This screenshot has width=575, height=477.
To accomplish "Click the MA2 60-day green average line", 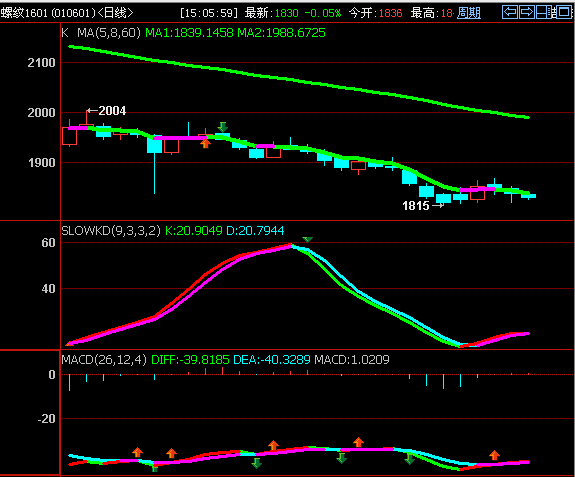I will 299,81.
